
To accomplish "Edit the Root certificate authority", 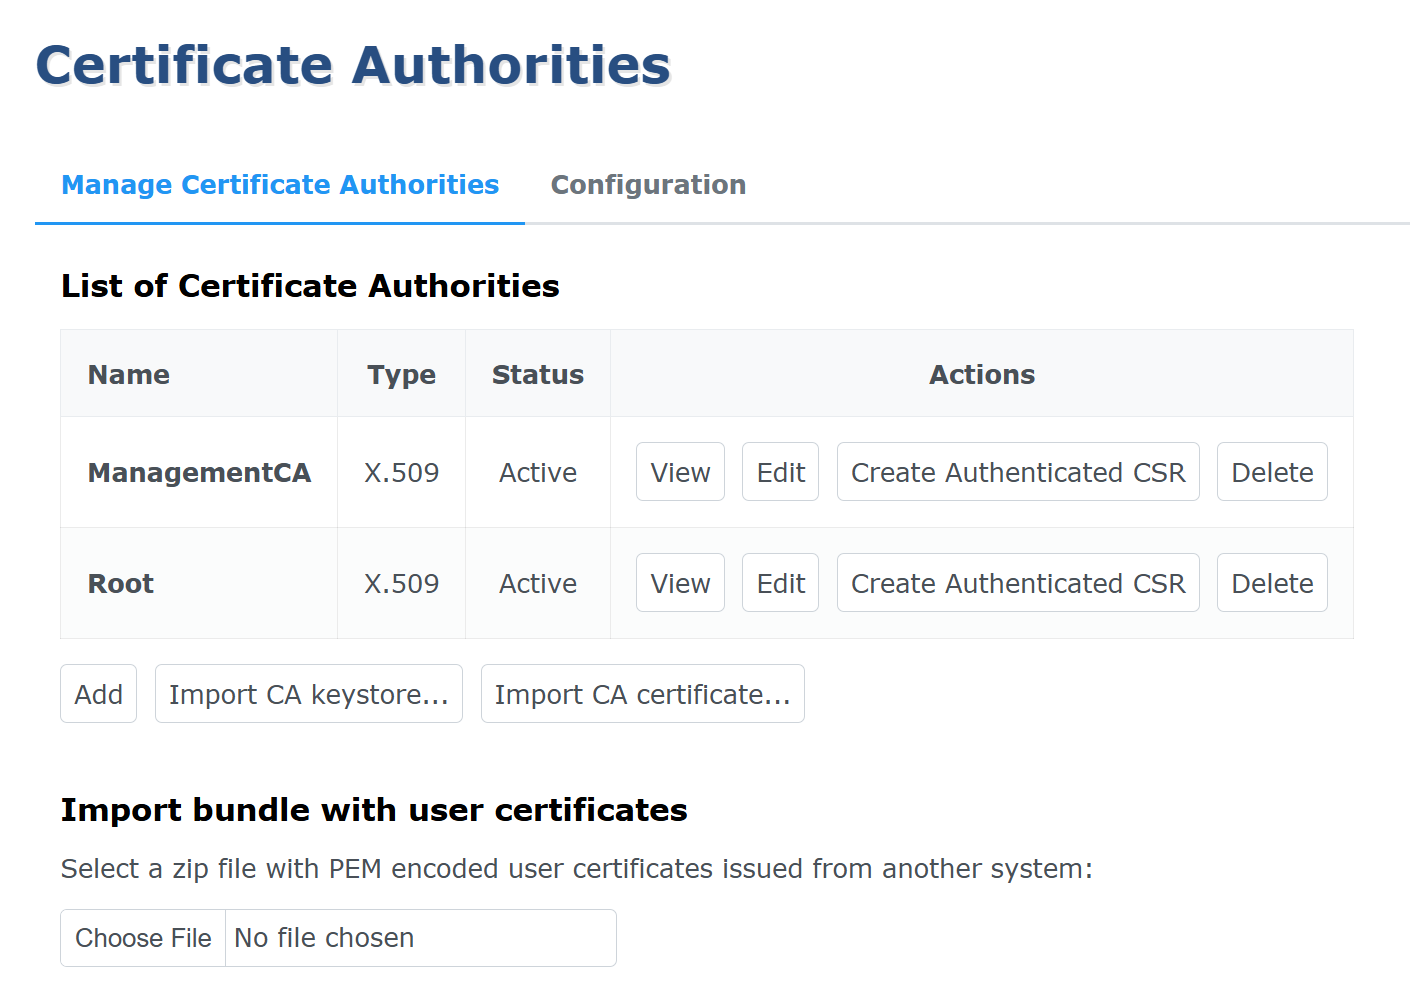I will 780,582.
